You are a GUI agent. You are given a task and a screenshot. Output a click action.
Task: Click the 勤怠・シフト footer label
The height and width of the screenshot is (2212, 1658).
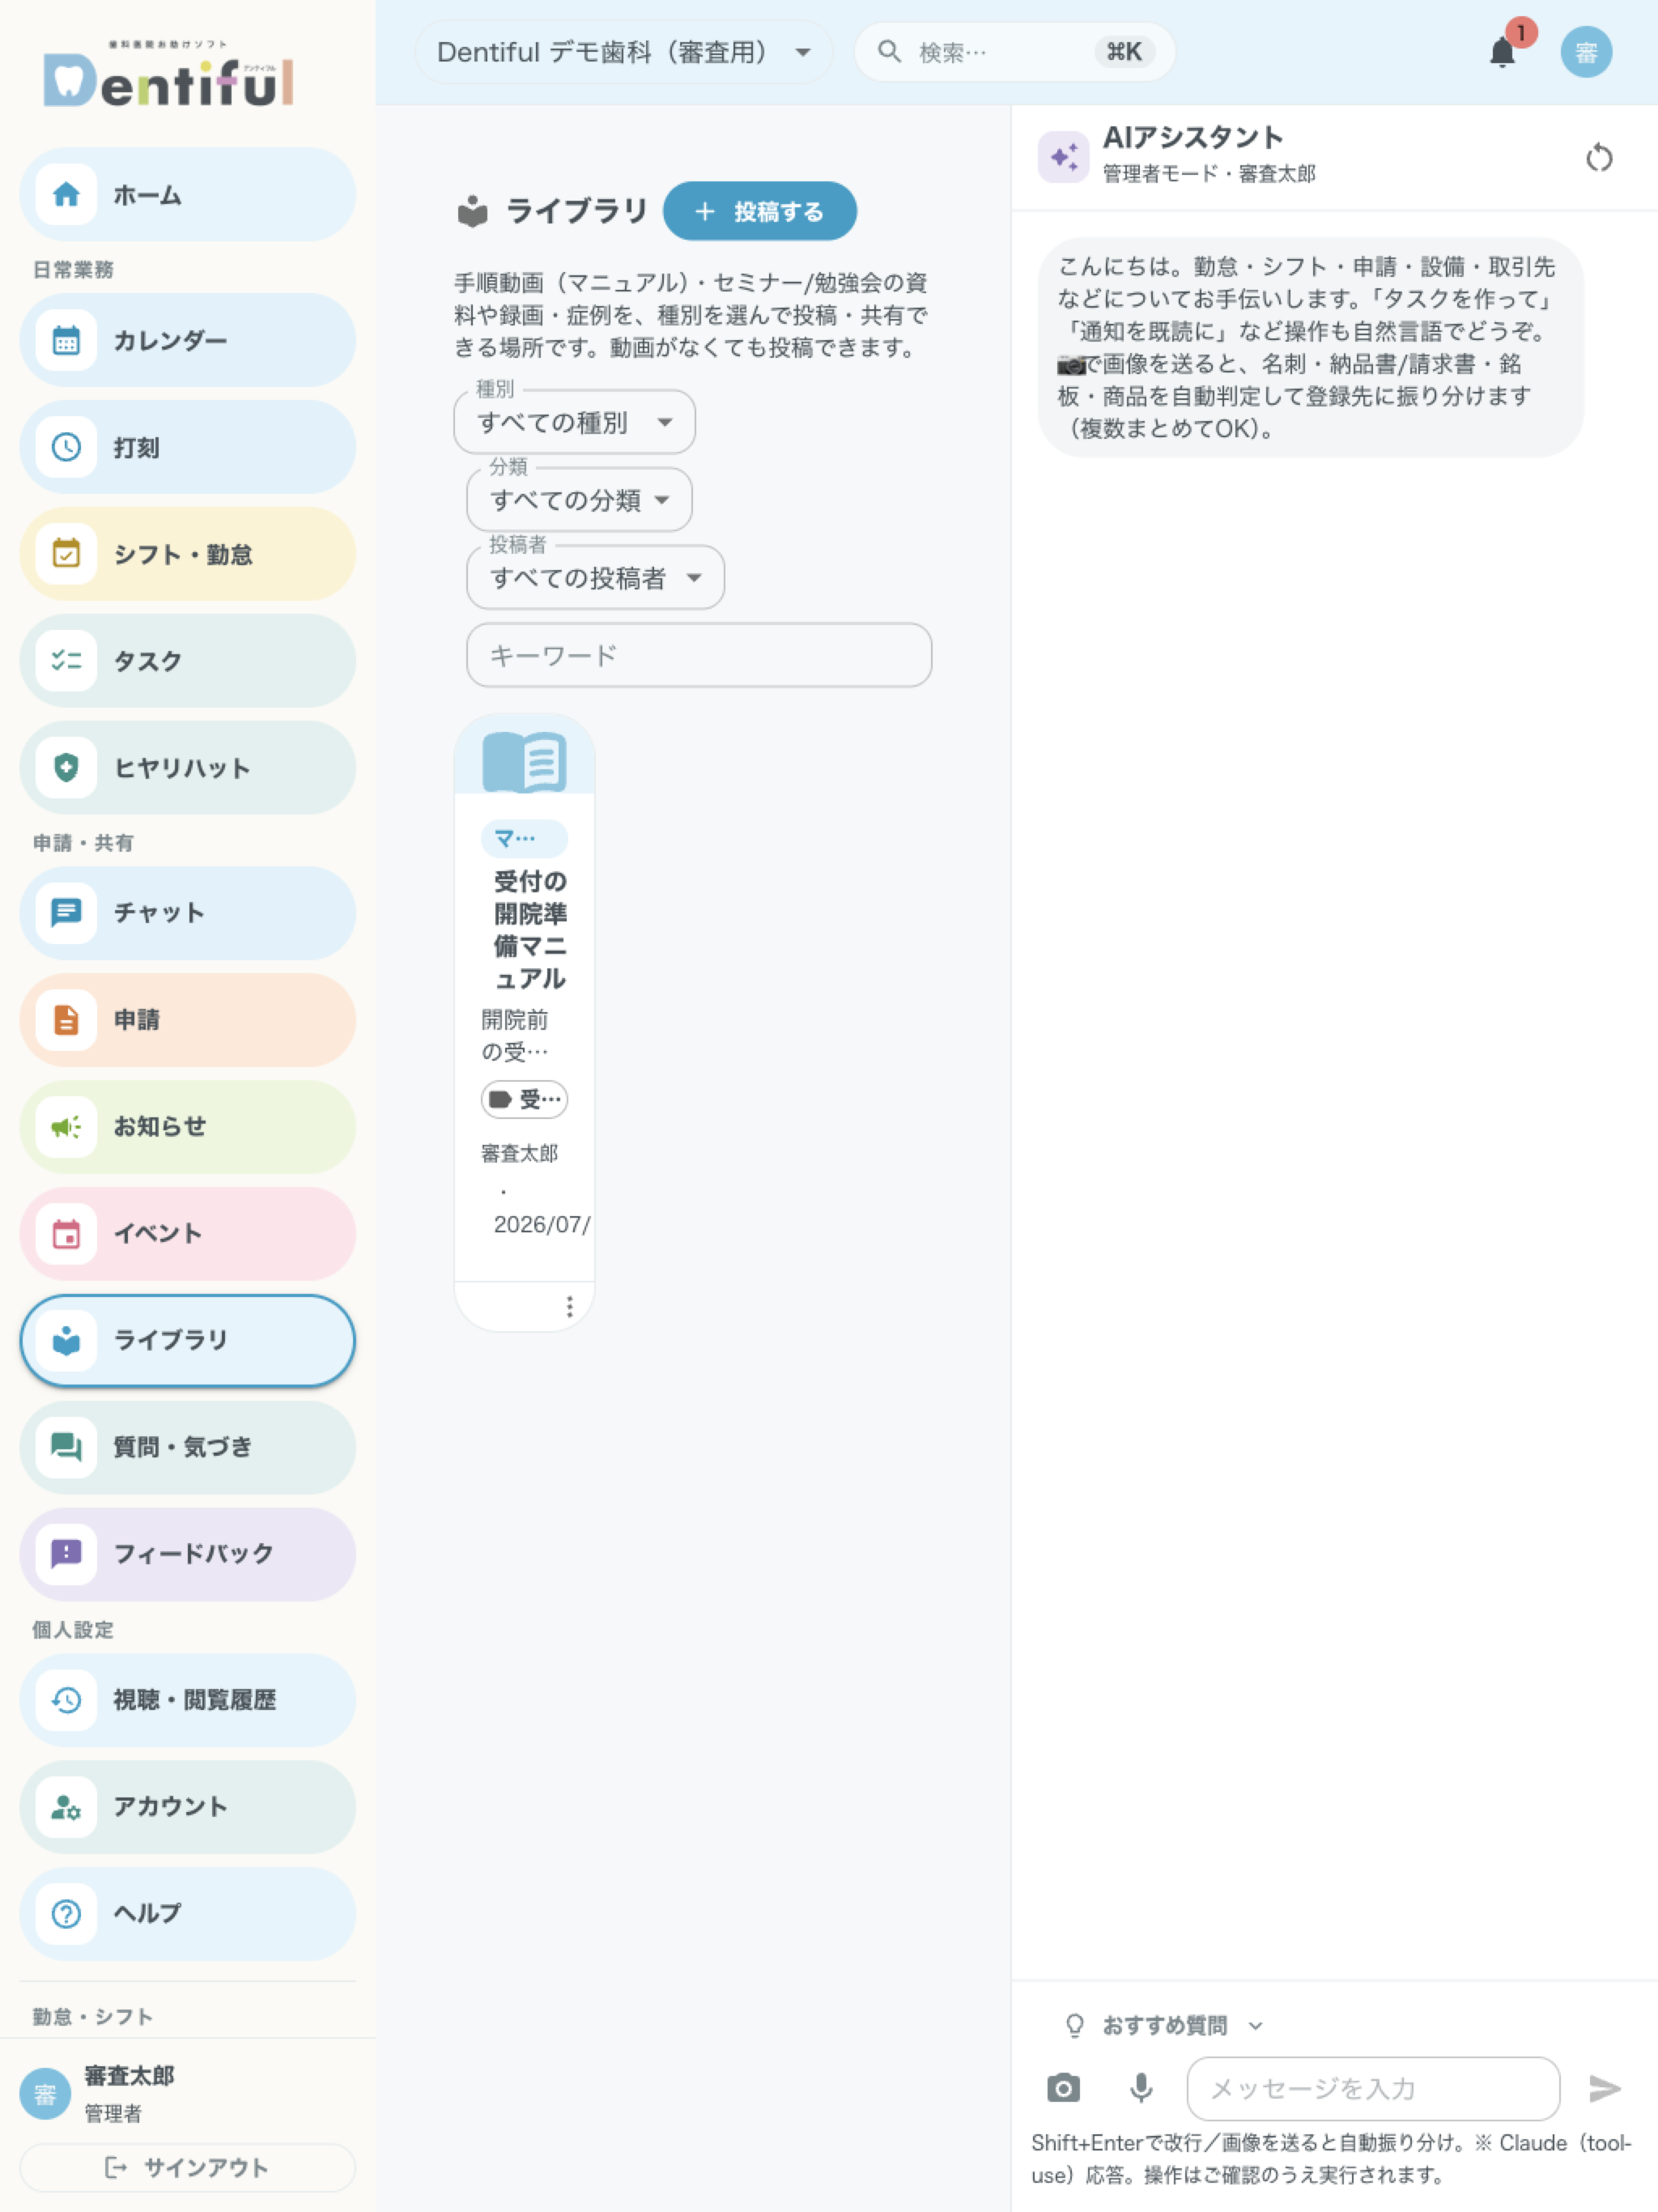point(92,2016)
